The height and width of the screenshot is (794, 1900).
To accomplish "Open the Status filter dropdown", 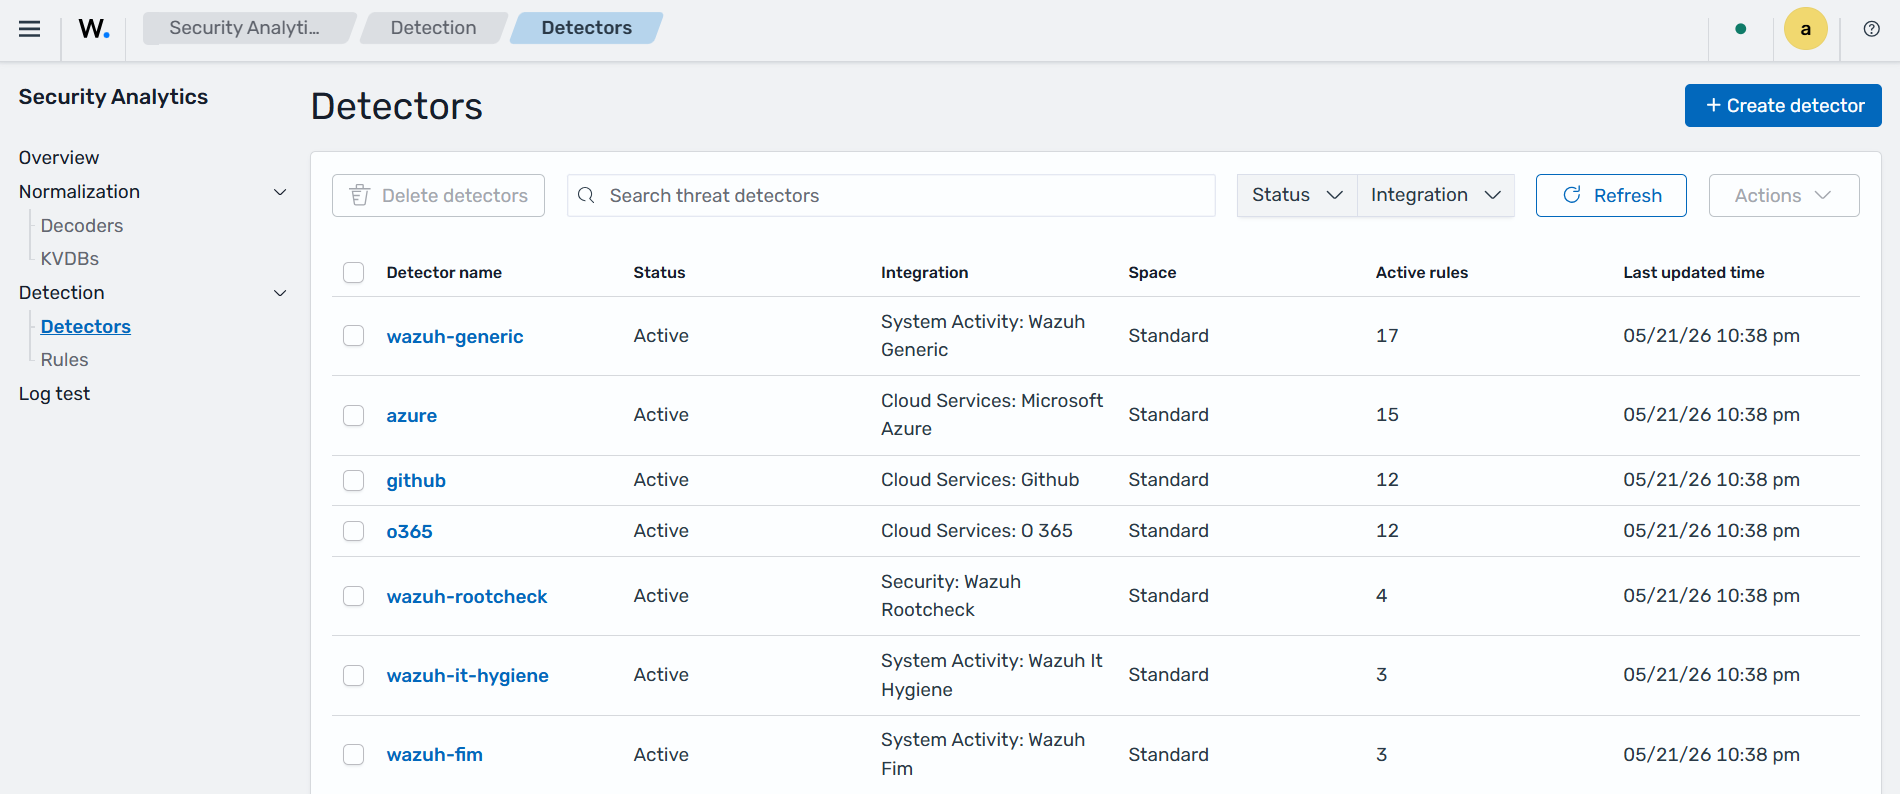I will tap(1297, 195).
